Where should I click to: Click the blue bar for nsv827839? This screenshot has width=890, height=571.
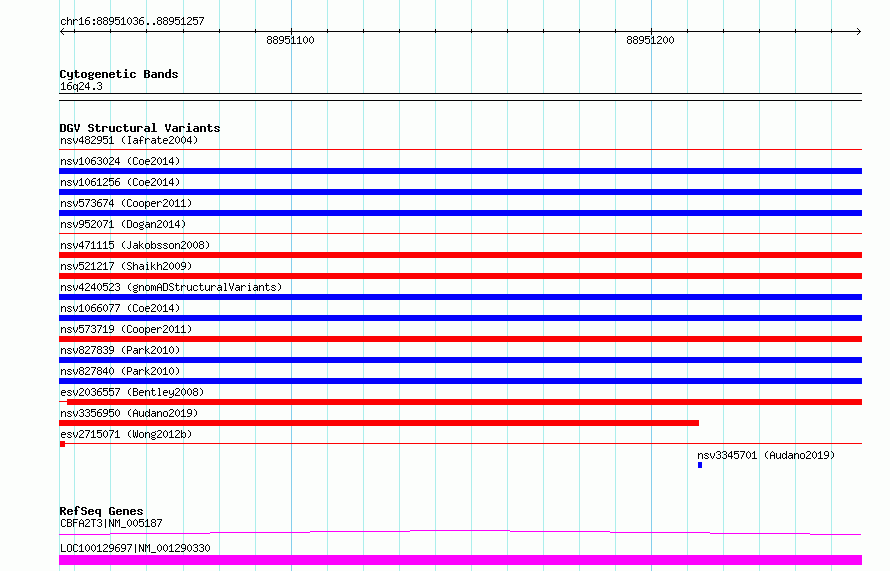pyautogui.click(x=460, y=360)
